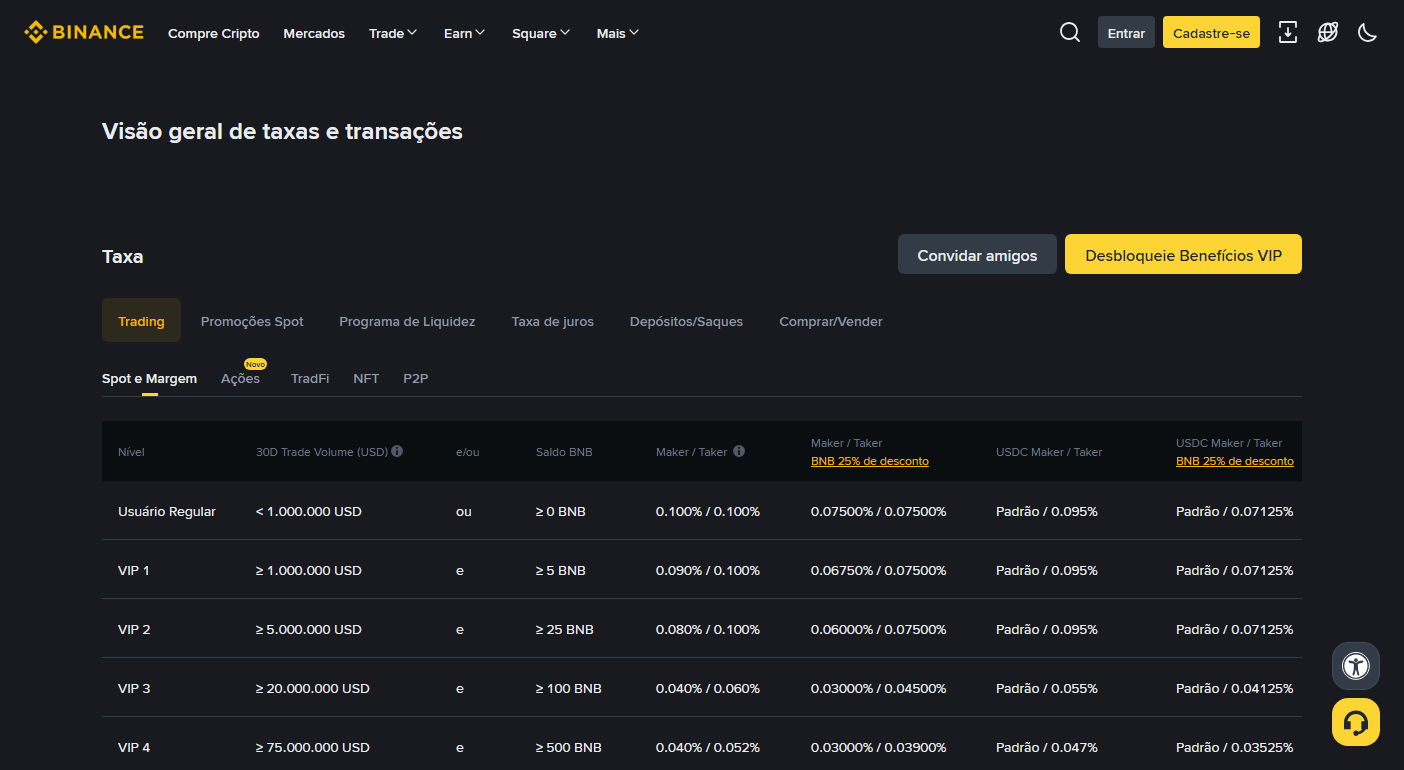This screenshot has width=1404, height=770.
Task: Click the ≥ 500 BNB balance cell
Action: 569,747
